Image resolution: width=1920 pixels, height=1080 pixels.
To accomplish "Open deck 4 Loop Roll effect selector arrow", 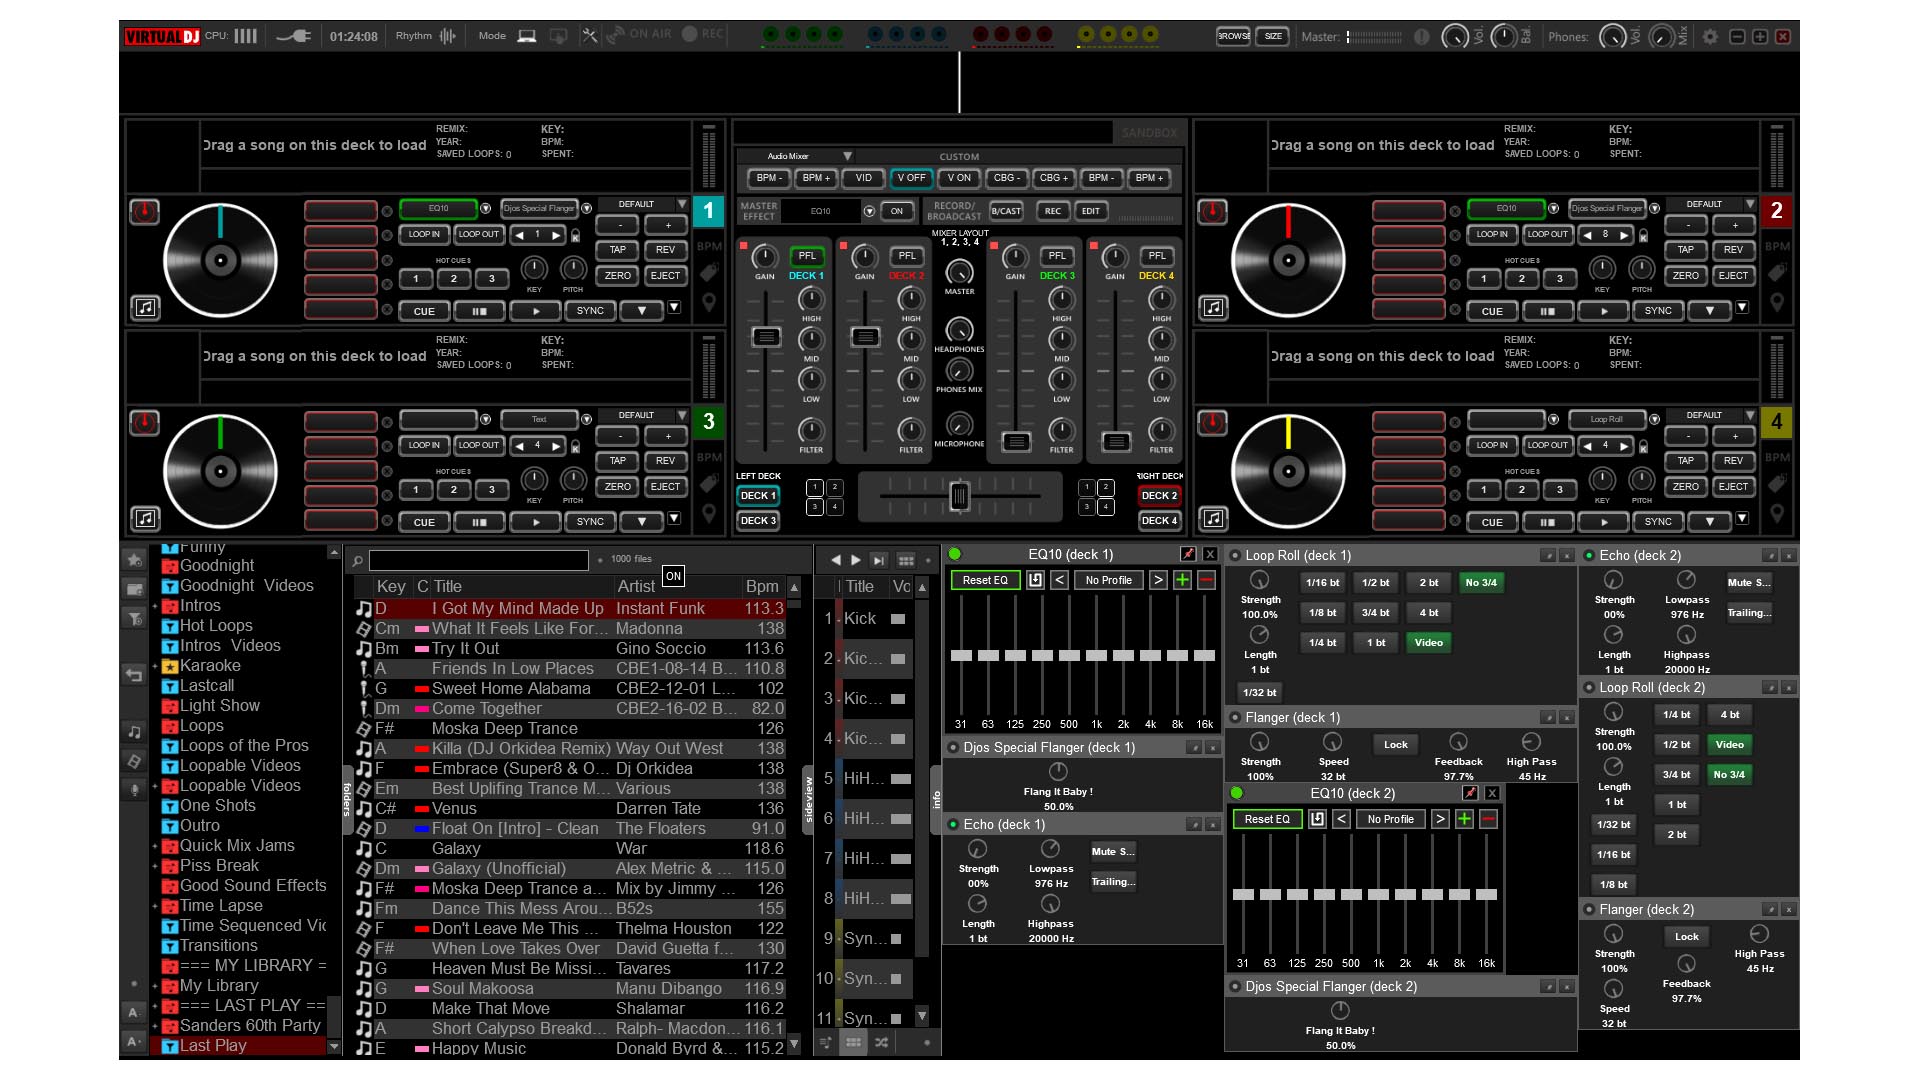I will coord(1655,419).
